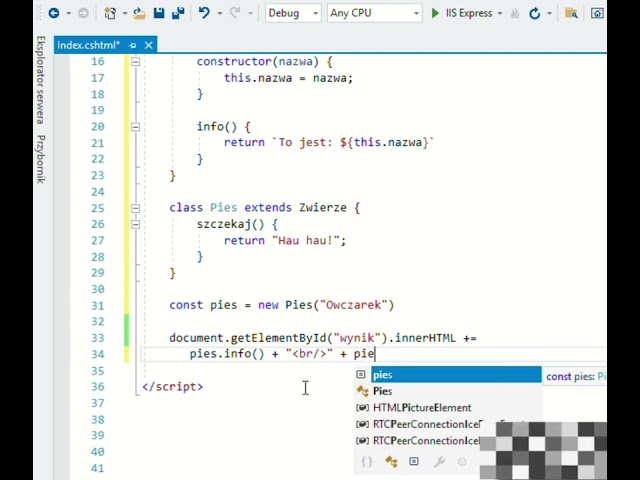Open the Eksplorator serwera side tab
The image size is (640, 480).
pyautogui.click(x=40, y=80)
